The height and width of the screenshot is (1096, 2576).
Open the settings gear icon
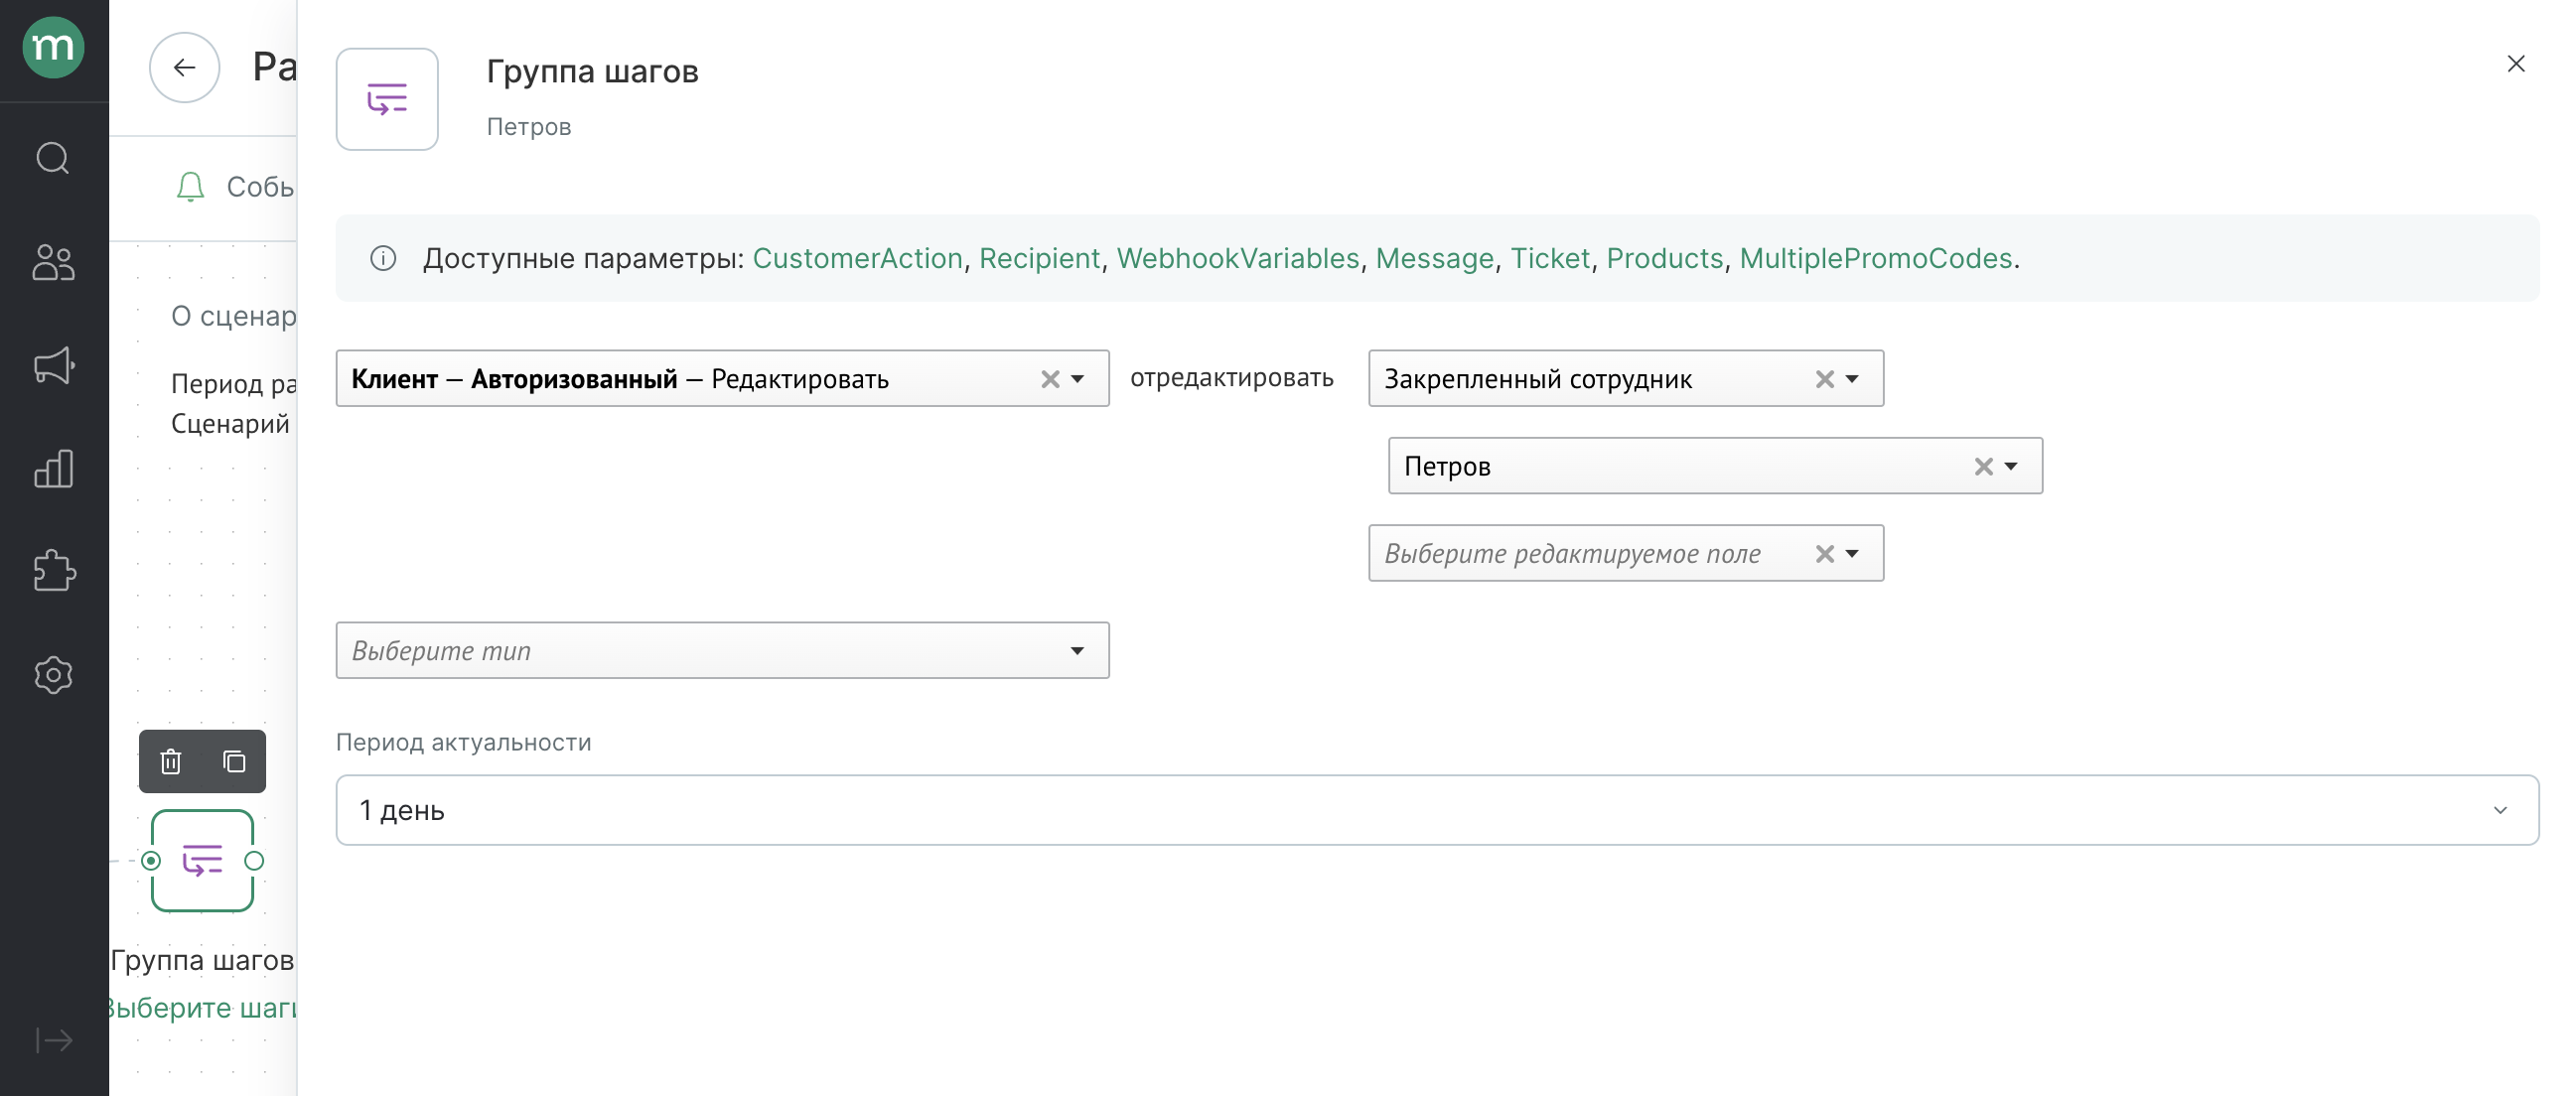tap(53, 675)
